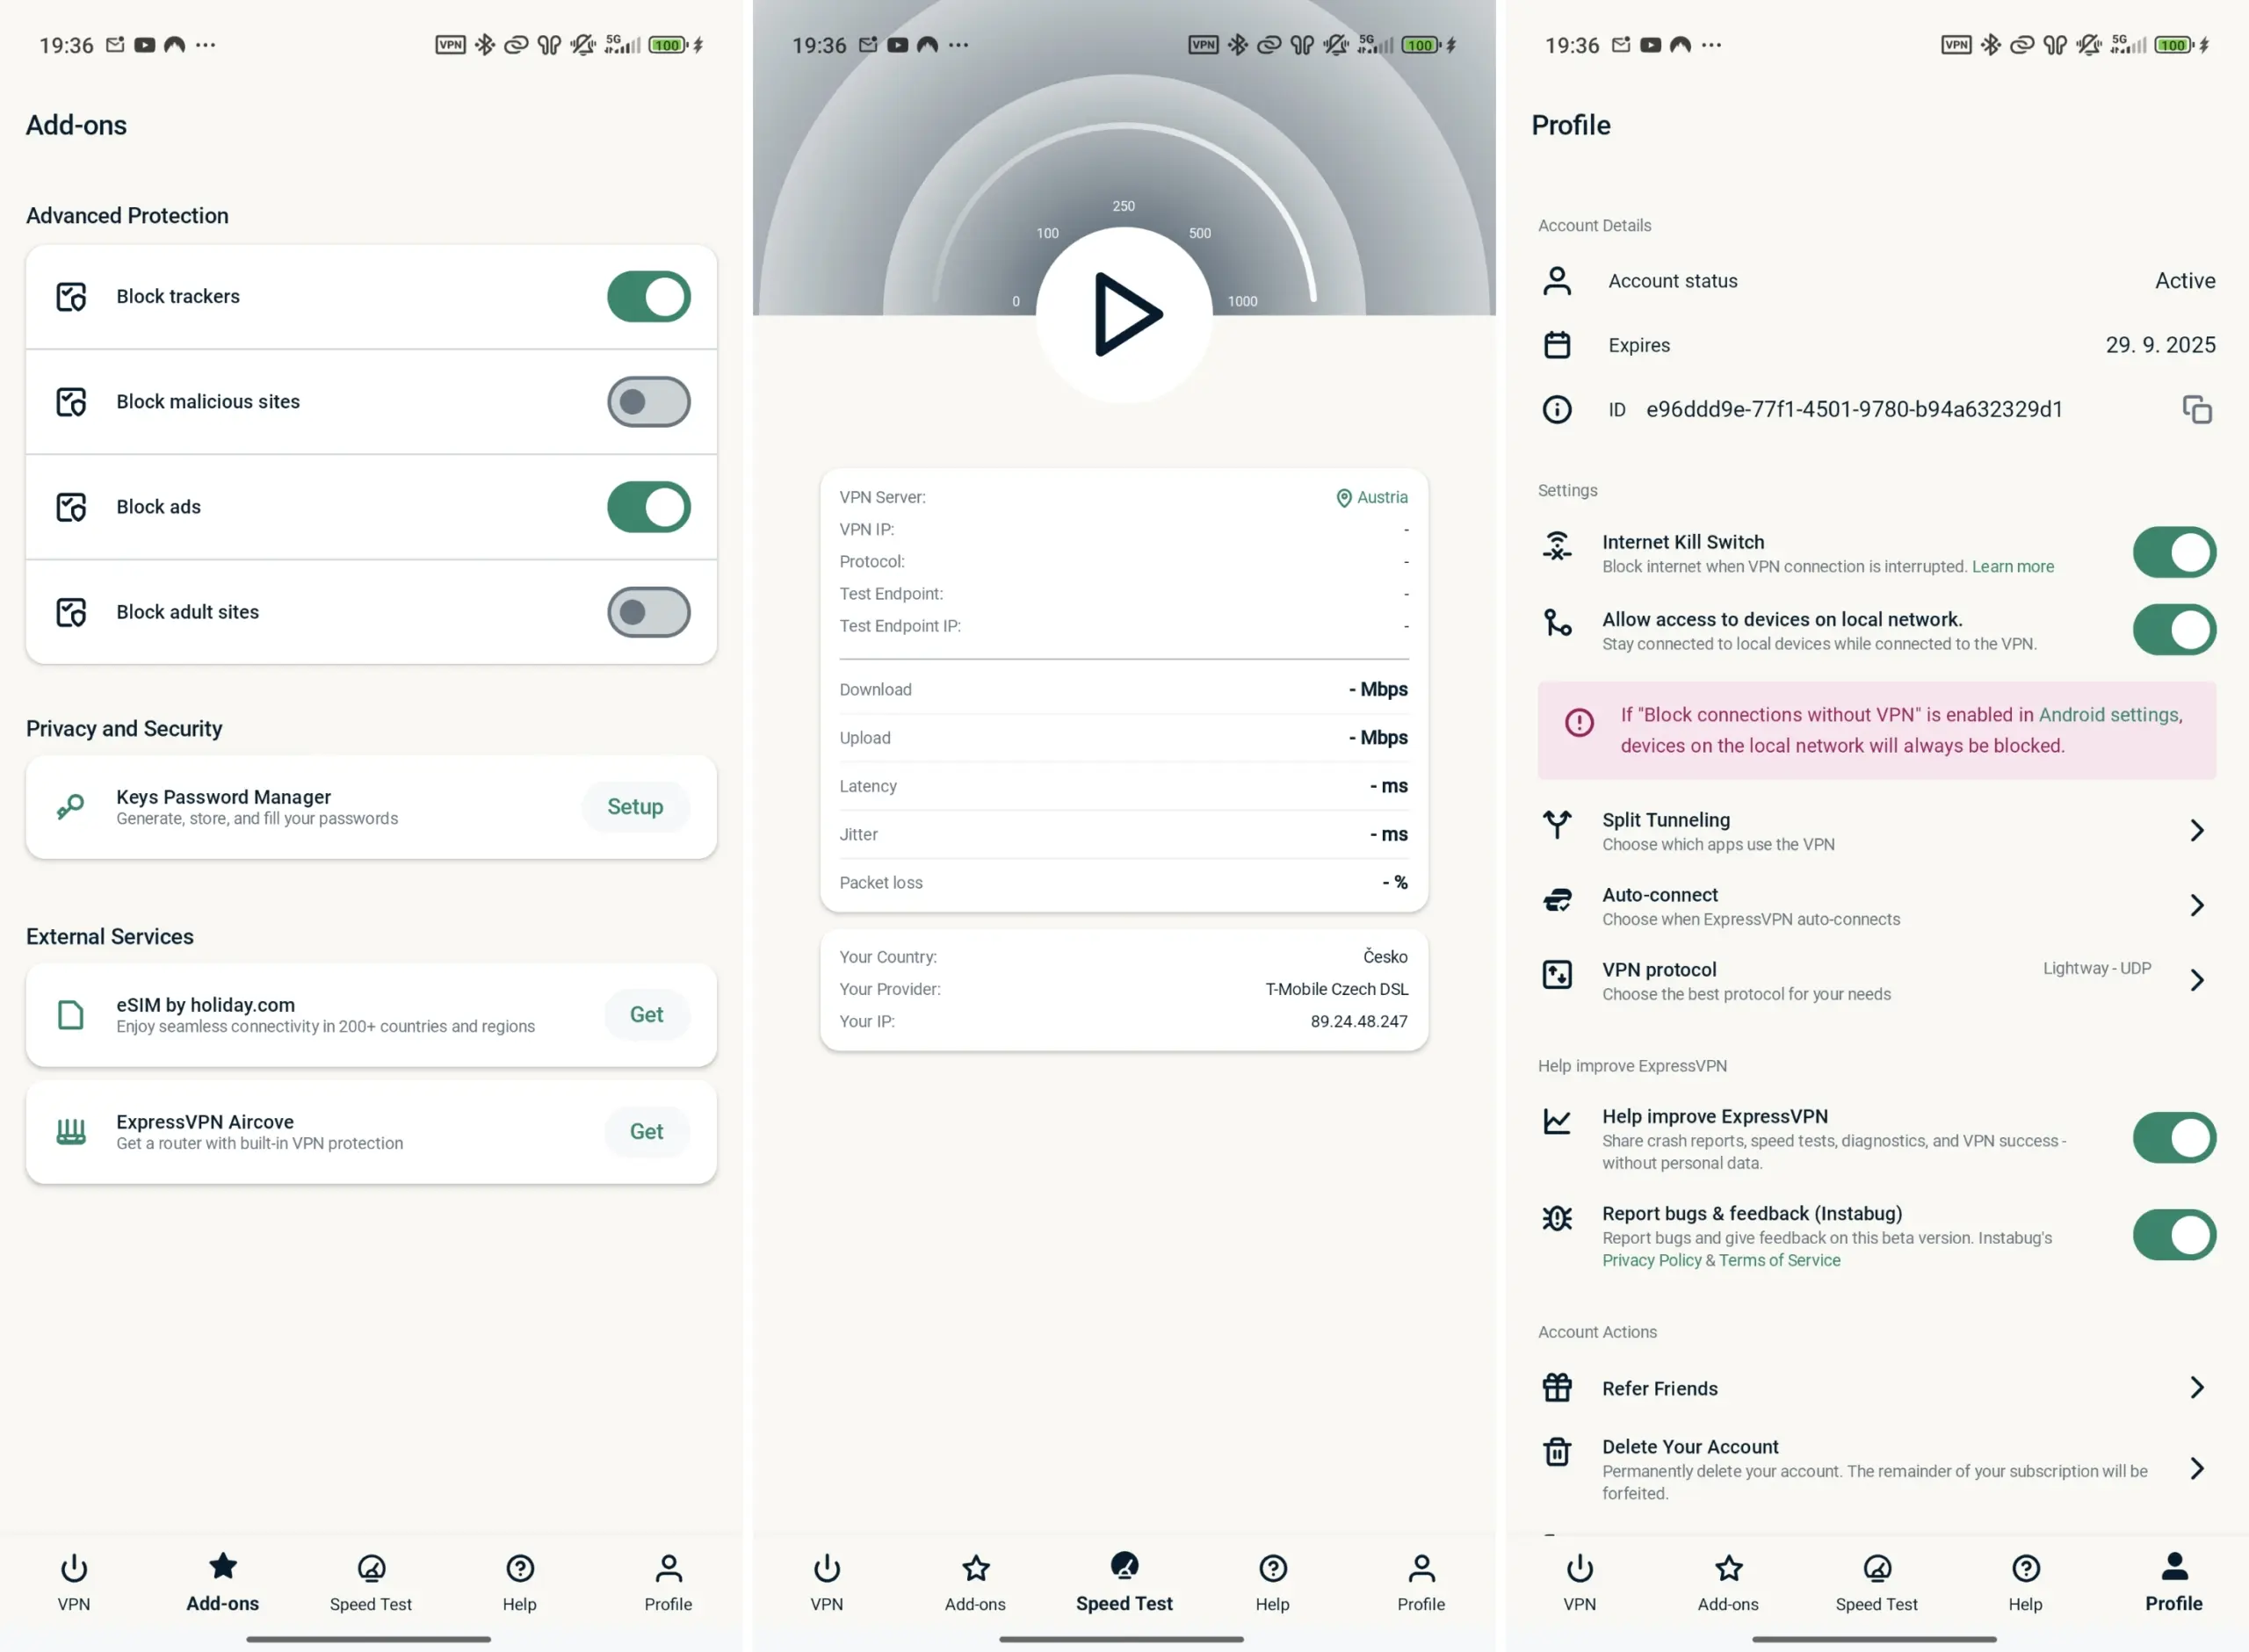This screenshot has height=1652, width=2249.
Task: Tap the ID info icon in Profile
Action: point(1557,409)
